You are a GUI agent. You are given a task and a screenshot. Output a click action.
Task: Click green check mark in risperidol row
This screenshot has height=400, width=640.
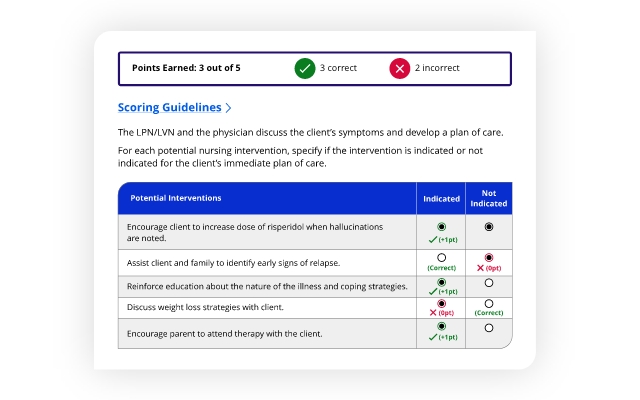coord(432,240)
